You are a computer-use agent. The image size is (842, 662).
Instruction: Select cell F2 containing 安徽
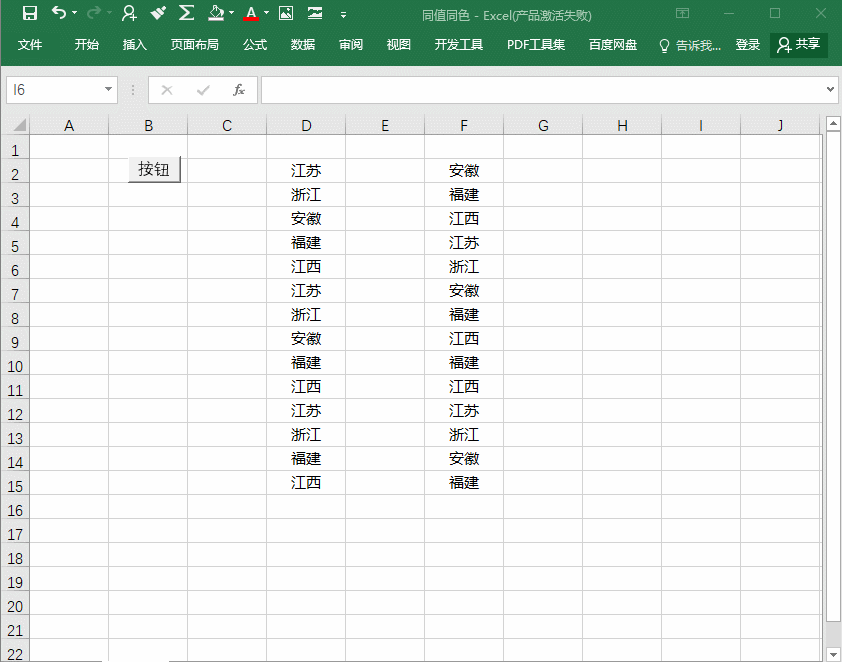[x=464, y=171]
